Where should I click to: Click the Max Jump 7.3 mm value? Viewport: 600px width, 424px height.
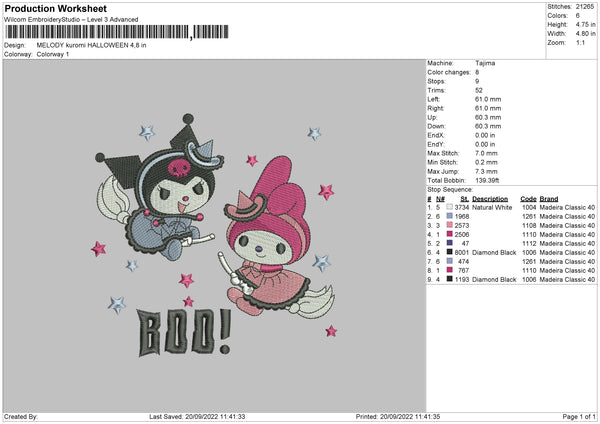click(486, 171)
